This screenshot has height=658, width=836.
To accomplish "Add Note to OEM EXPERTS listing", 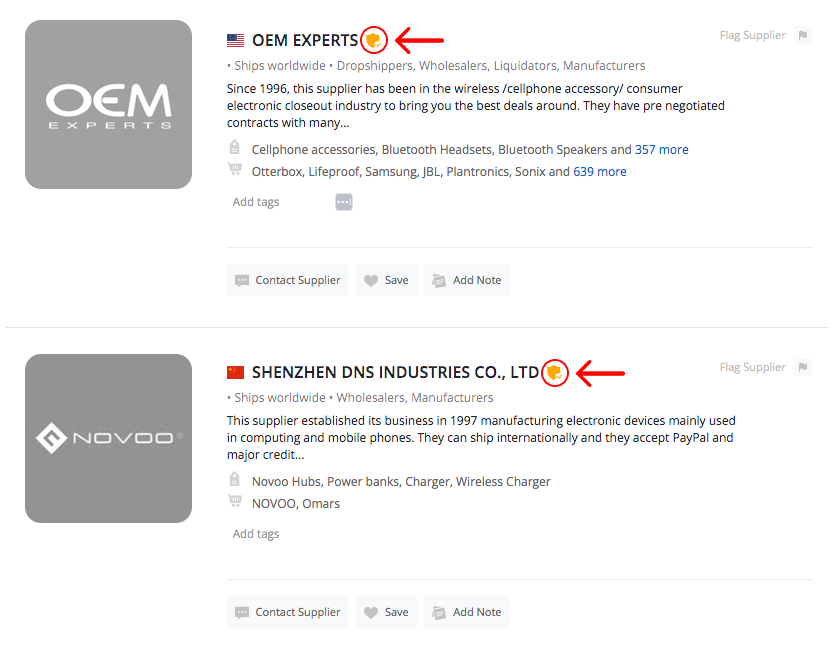I will pos(467,280).
